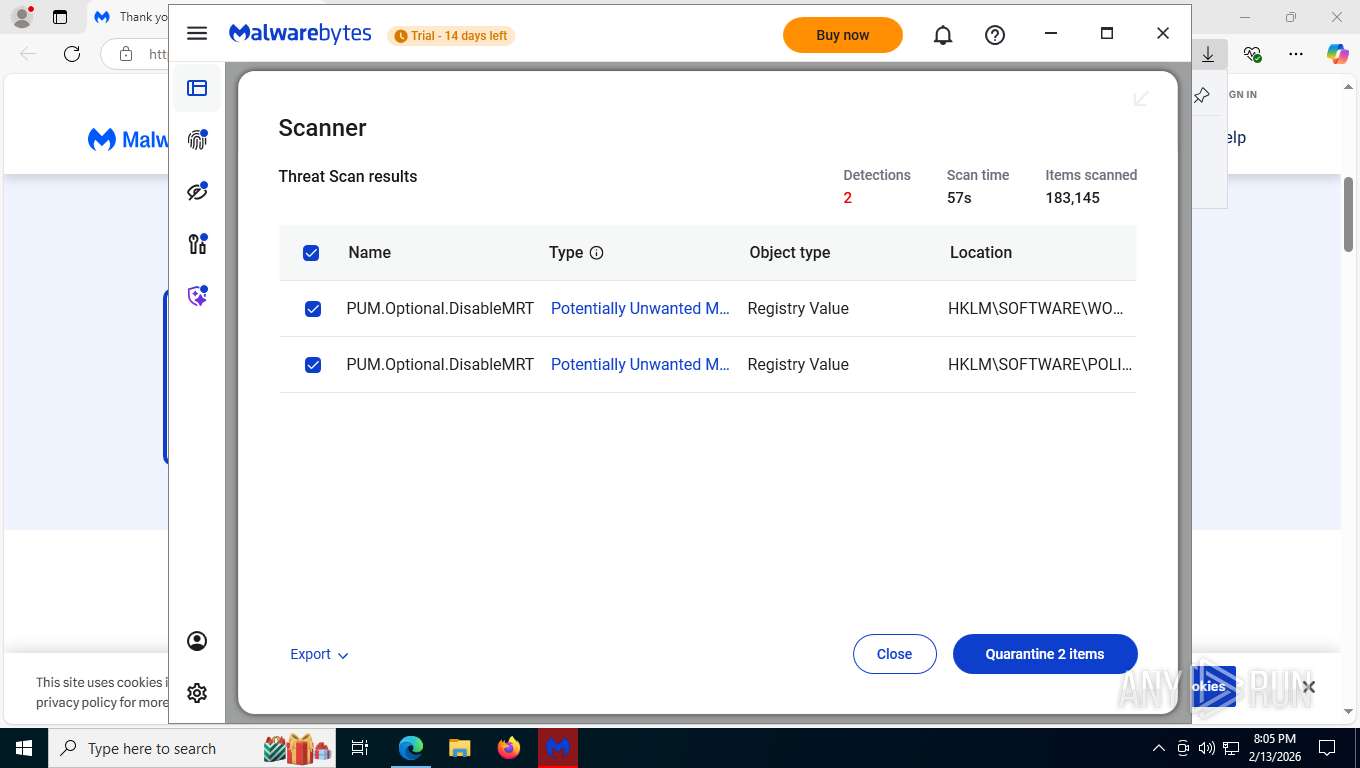Click the Edge page vertical scrollbar
Image resolution: width=1360 pixels, height=768 pixels.
[1348, 214]
